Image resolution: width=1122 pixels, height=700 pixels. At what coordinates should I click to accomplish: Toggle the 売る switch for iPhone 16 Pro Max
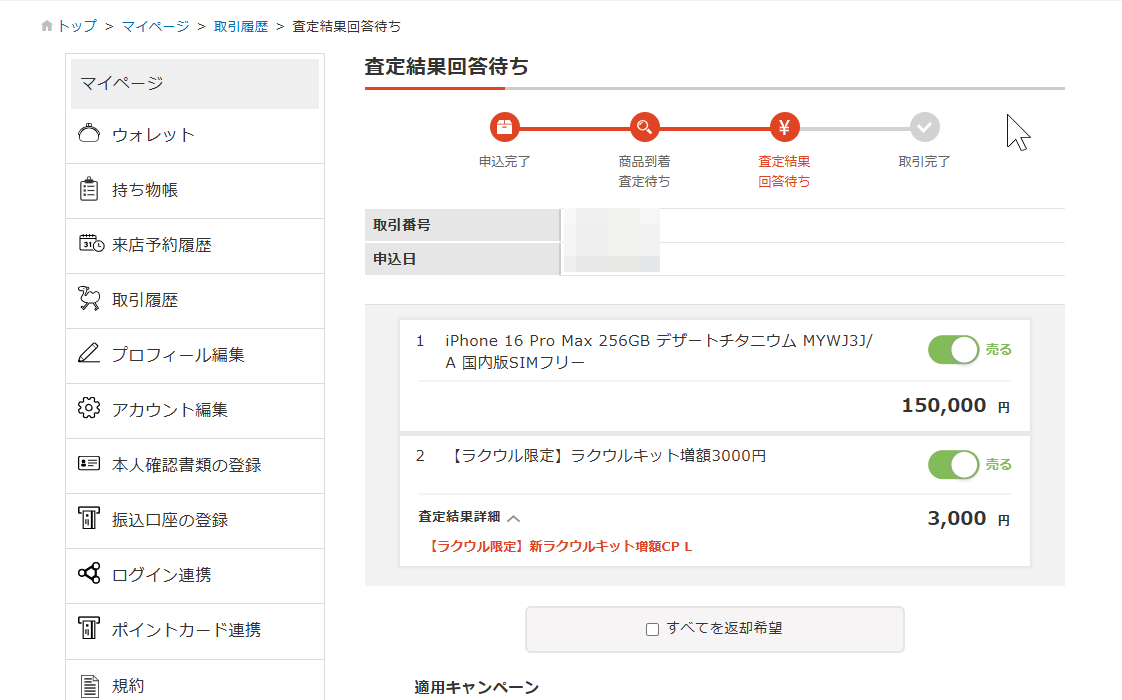[953, 350]
